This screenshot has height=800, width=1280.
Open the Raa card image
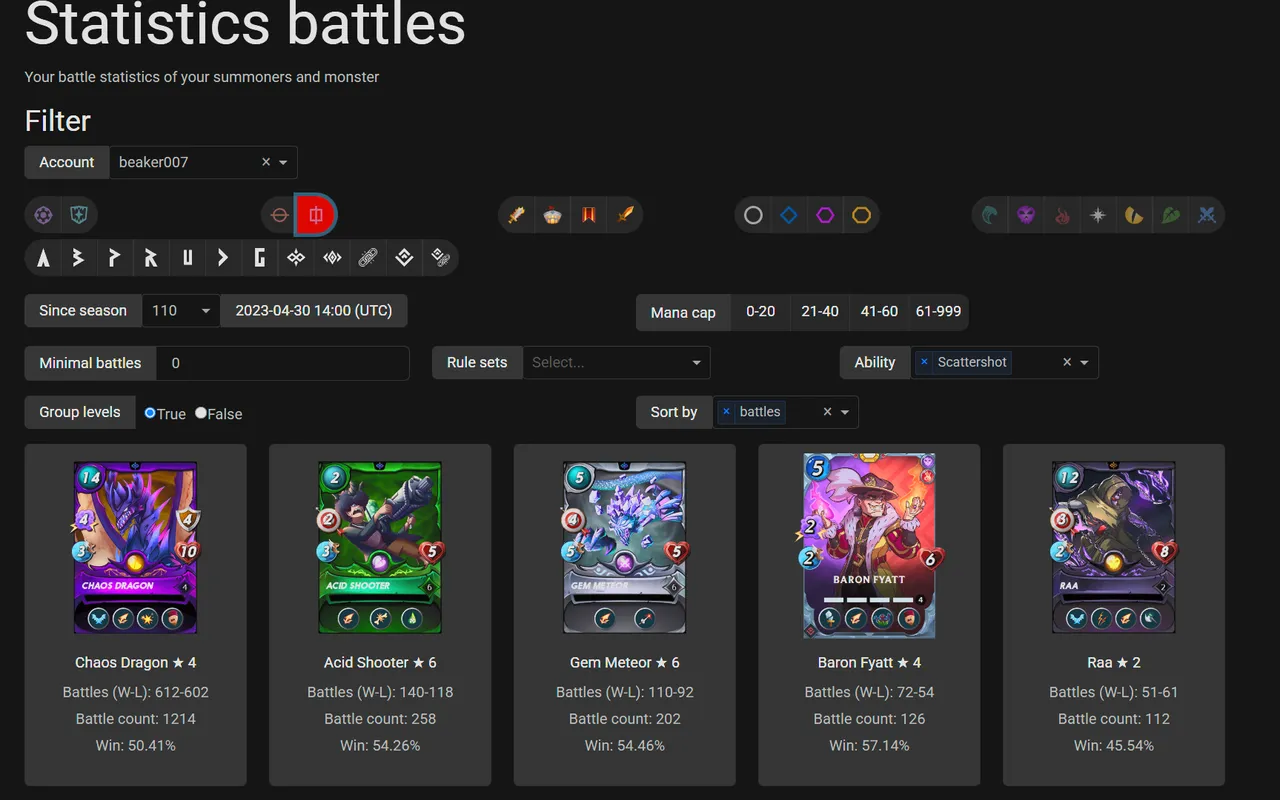(1114, 547)
